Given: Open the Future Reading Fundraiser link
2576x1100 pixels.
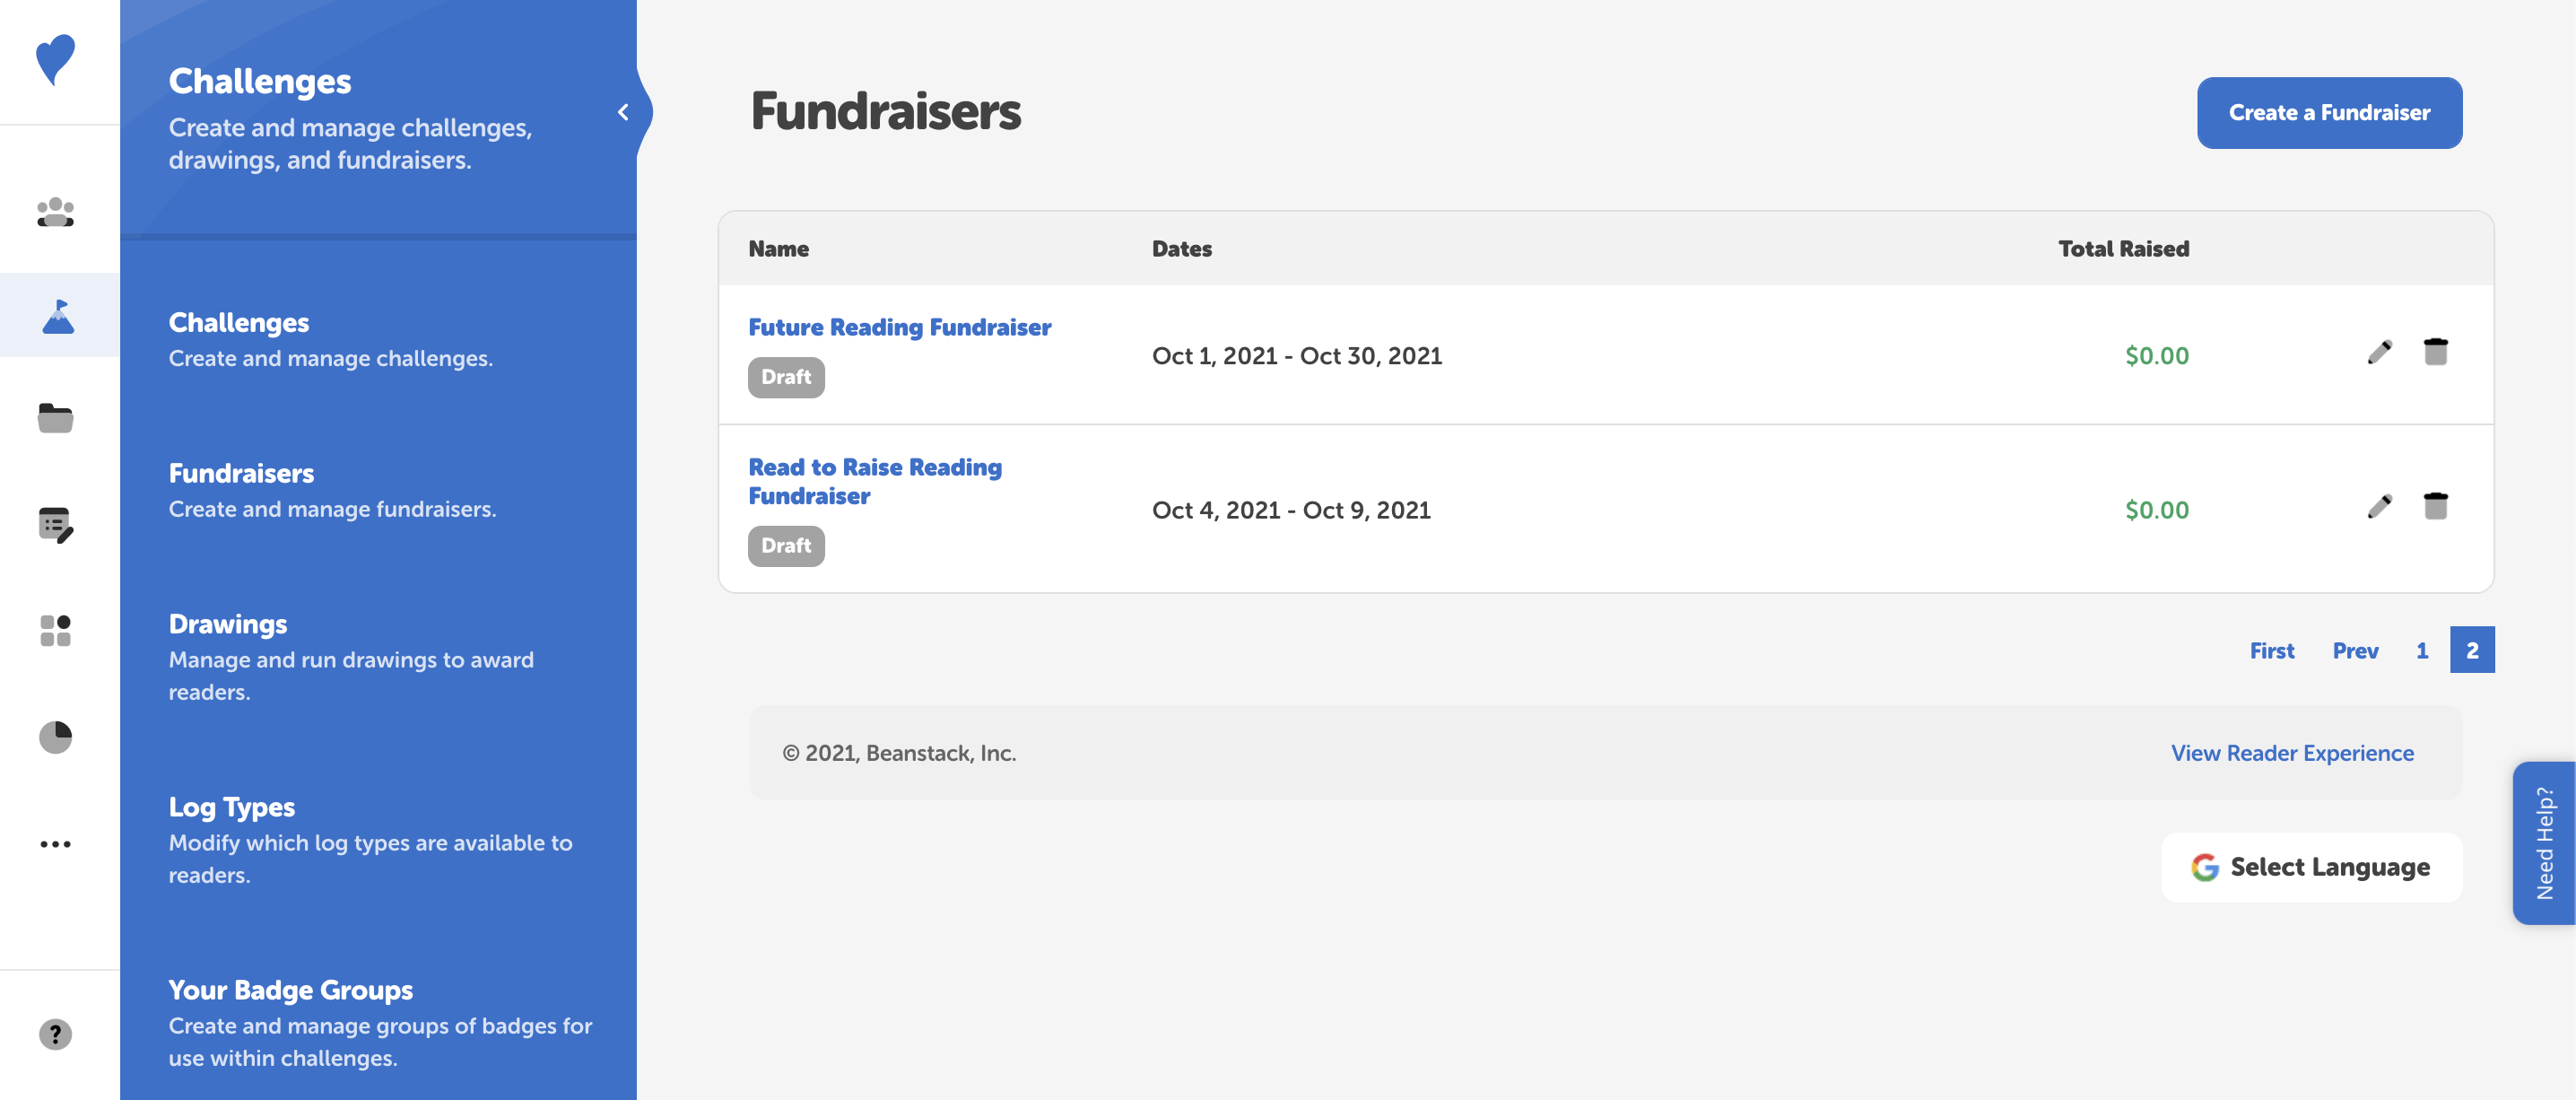Looking at the screenshot, I should tap(899, 326).
